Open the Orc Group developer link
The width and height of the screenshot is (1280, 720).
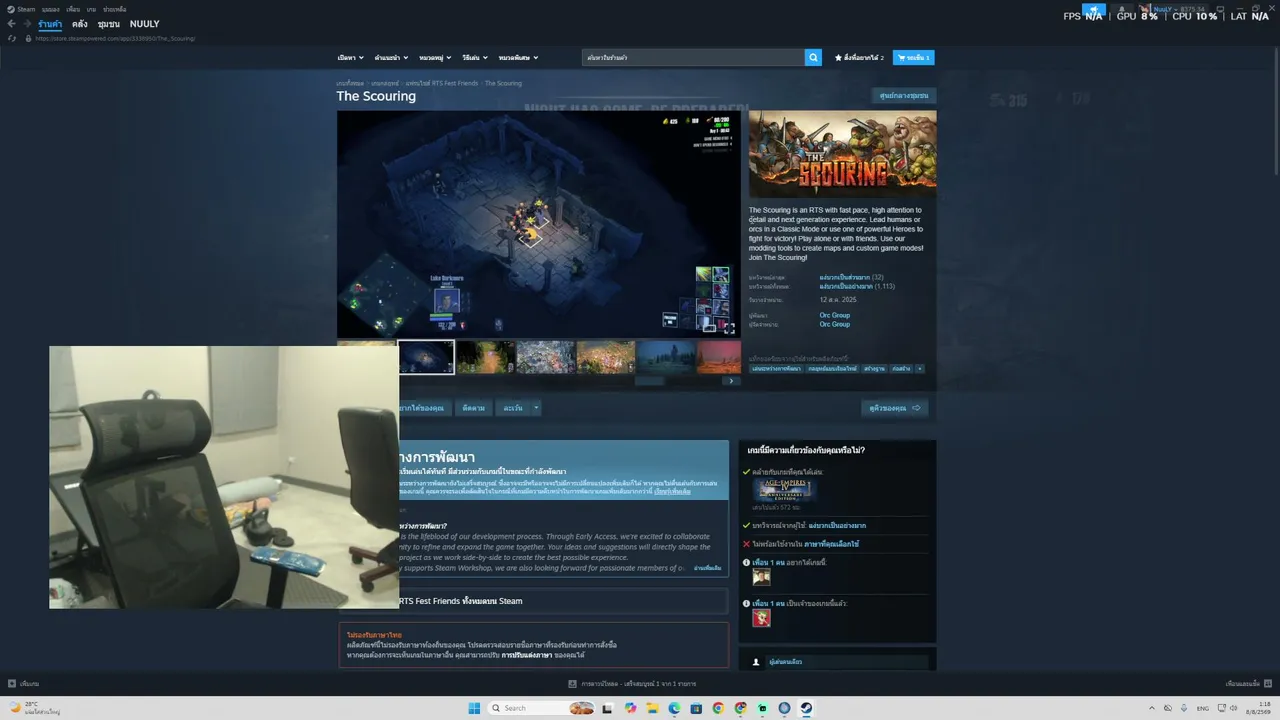click(835, 315)
